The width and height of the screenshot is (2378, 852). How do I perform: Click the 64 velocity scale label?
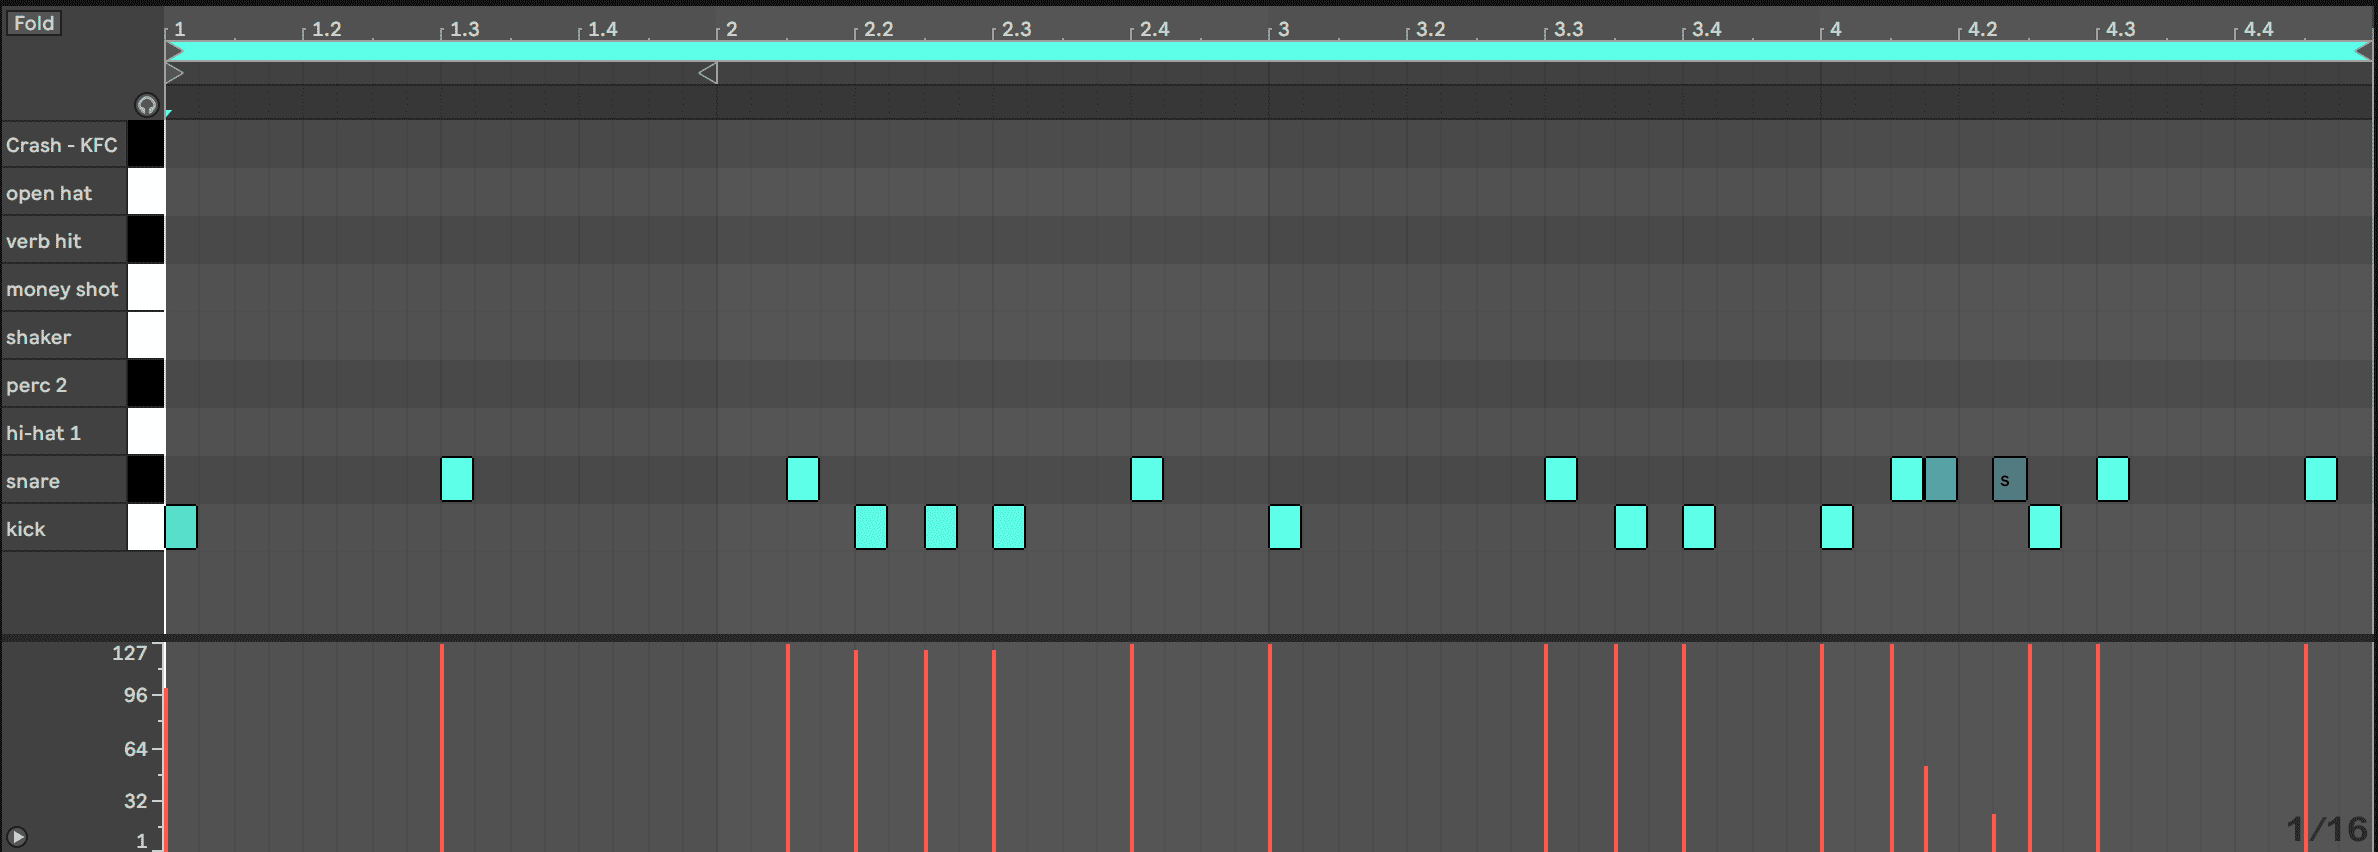coord(135,749)
